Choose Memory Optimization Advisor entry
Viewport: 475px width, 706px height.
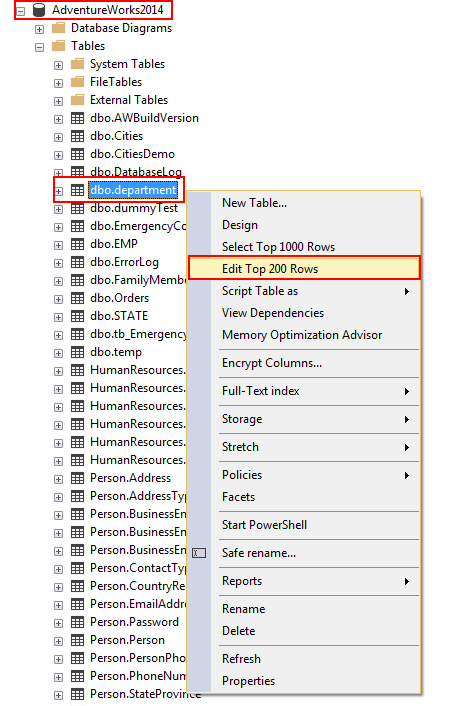[x=304, y=335]
